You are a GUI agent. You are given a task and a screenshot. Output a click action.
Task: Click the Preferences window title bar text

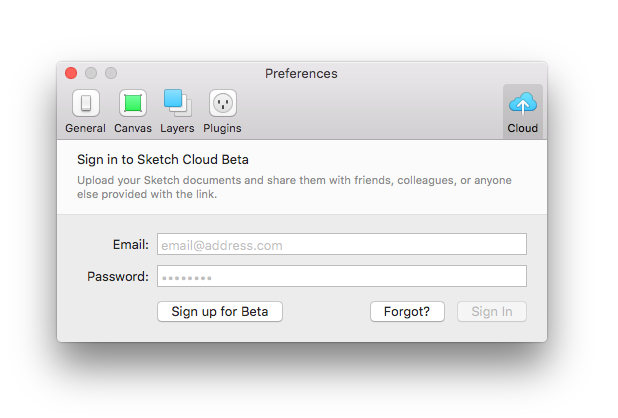[301, 73]
